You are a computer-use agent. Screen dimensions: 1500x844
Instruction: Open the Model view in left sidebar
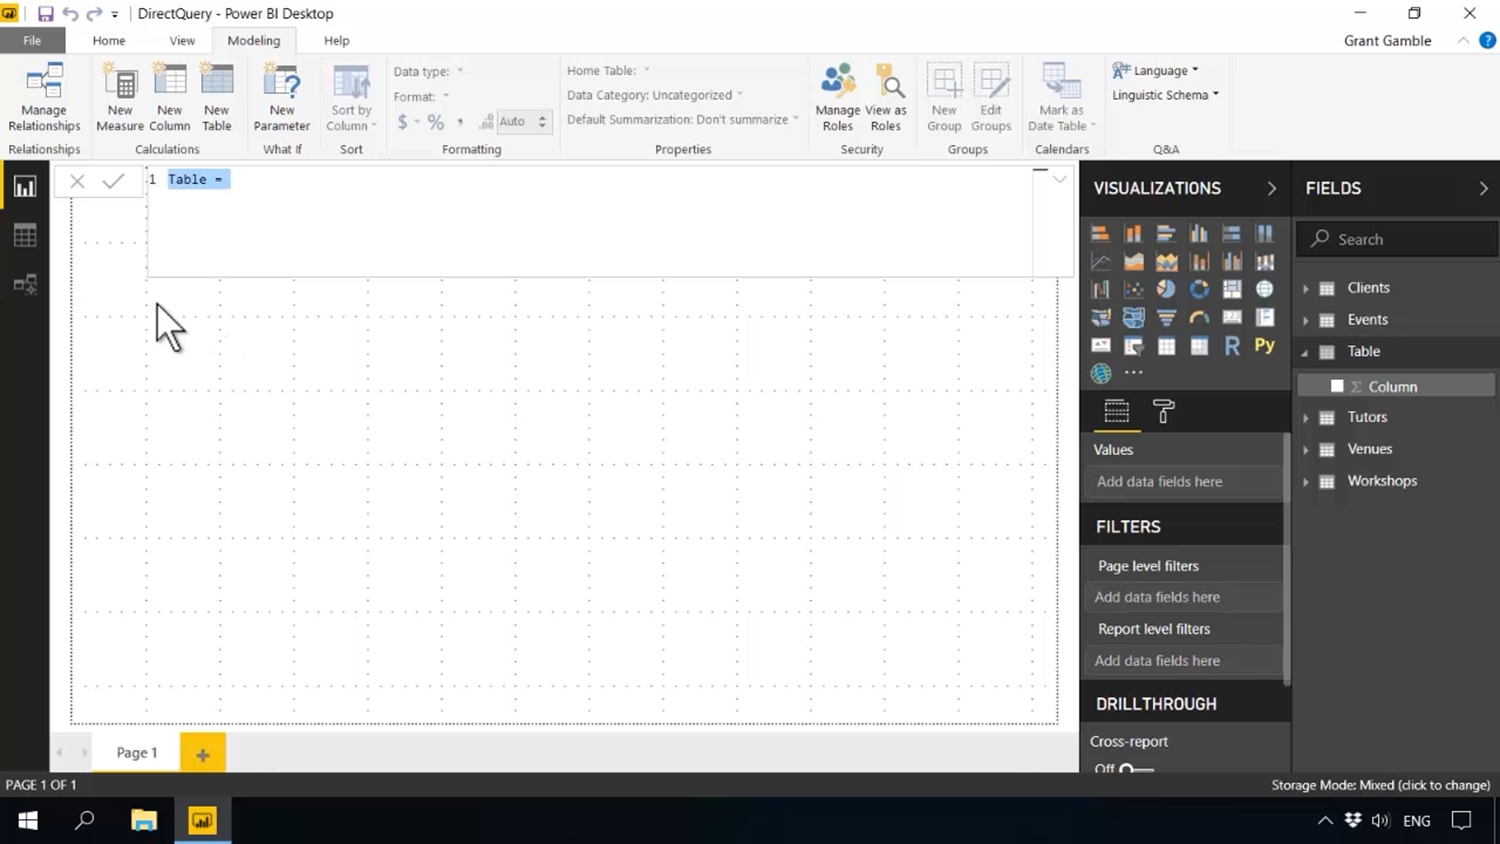pyautogui.click(x=25, y=285)
